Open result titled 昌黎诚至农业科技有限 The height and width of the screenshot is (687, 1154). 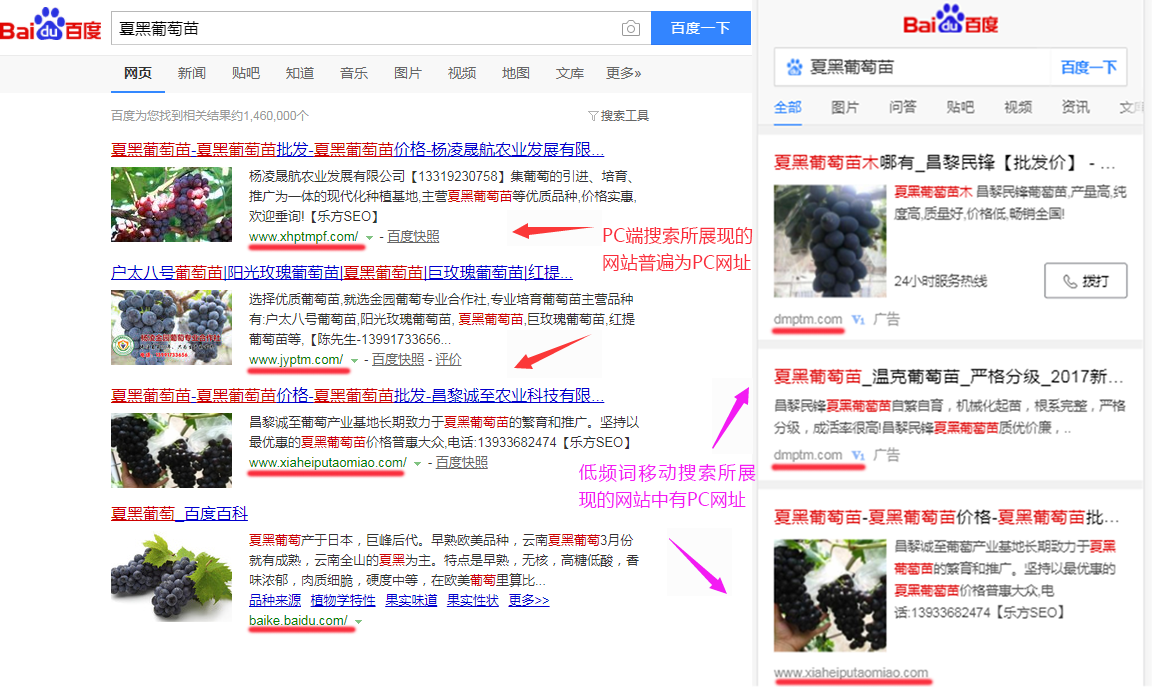[357, 395]
